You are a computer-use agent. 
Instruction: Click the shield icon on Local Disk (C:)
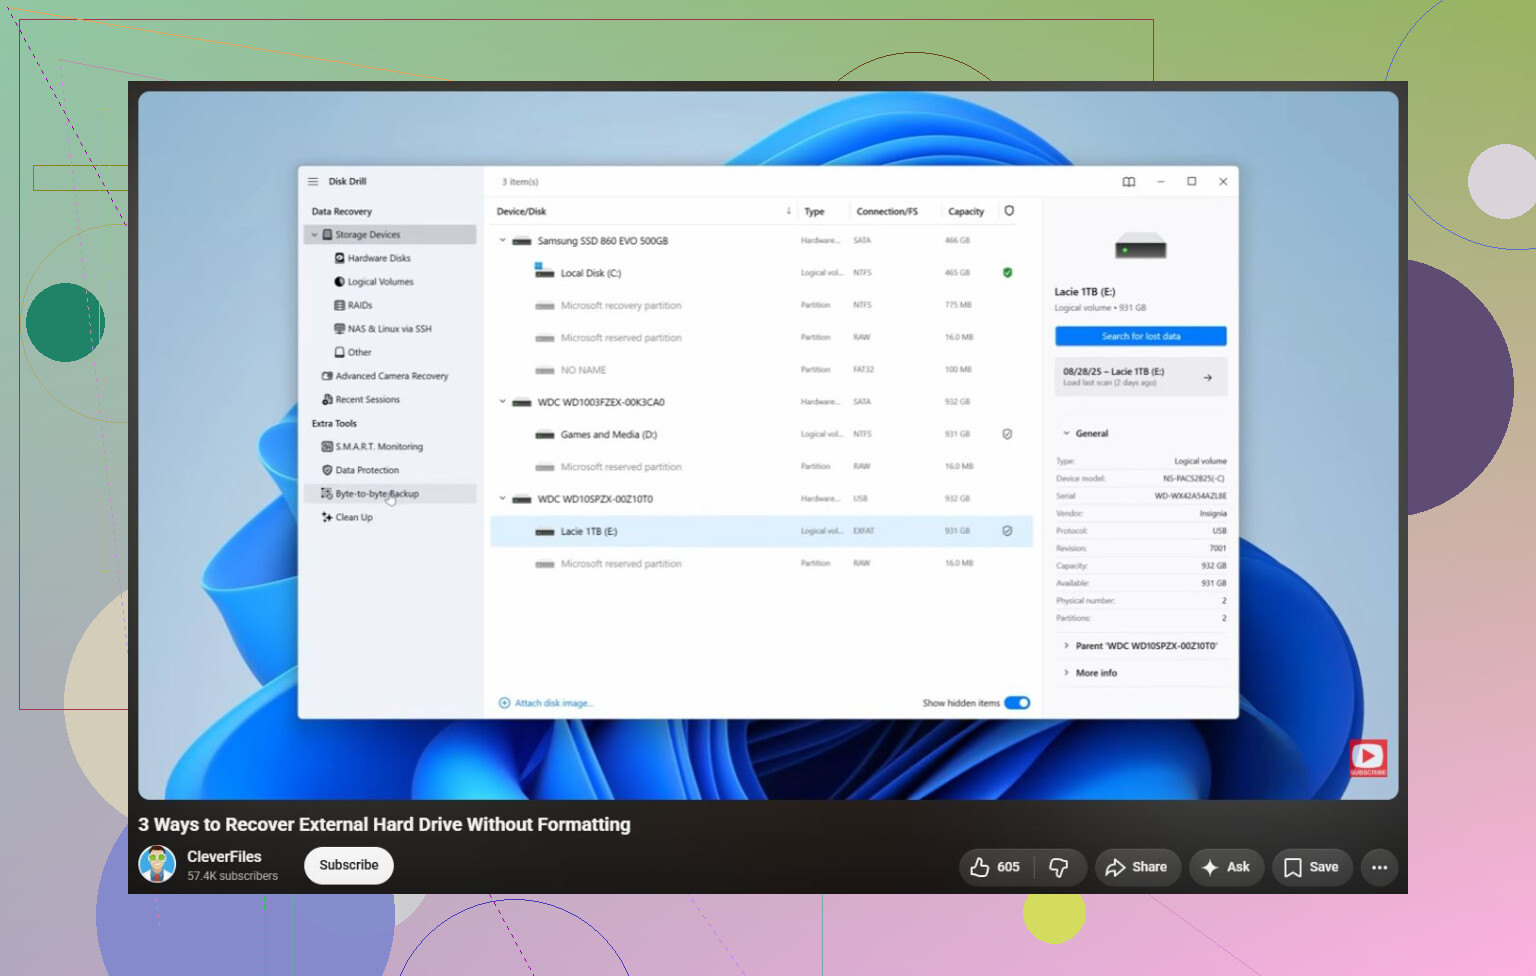[1007, 272]
